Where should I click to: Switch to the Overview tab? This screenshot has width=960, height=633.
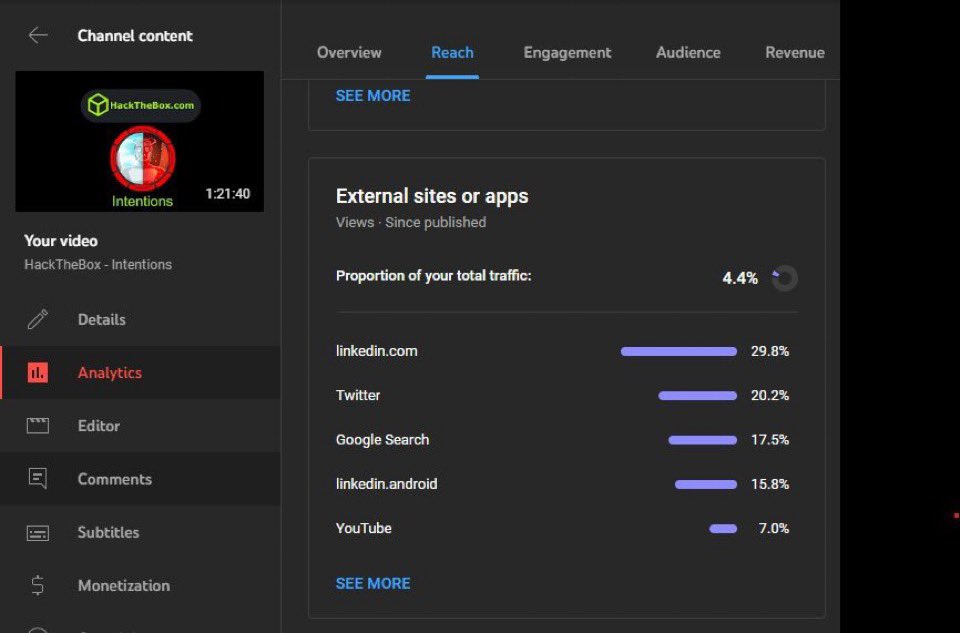(x=349, y=53)
